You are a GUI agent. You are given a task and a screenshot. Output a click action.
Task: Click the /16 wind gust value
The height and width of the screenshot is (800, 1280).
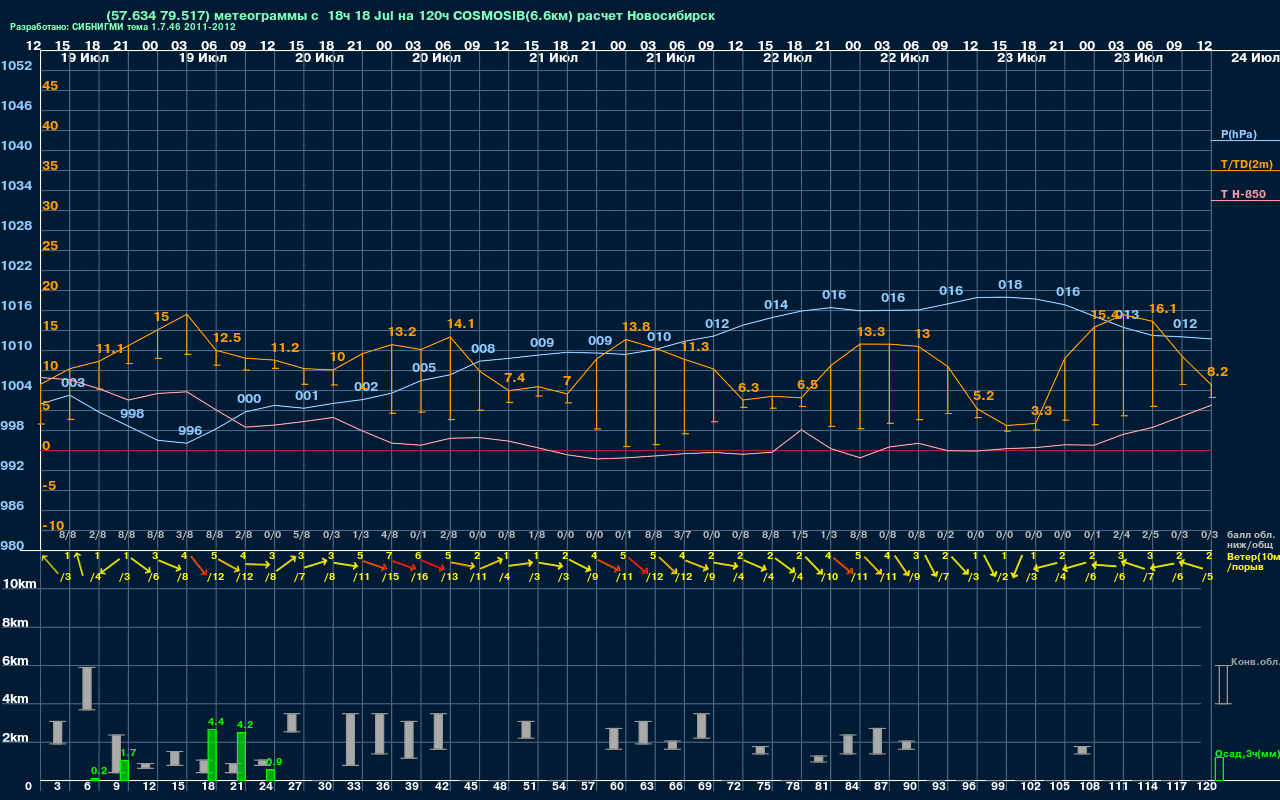(x=420, y=576)
